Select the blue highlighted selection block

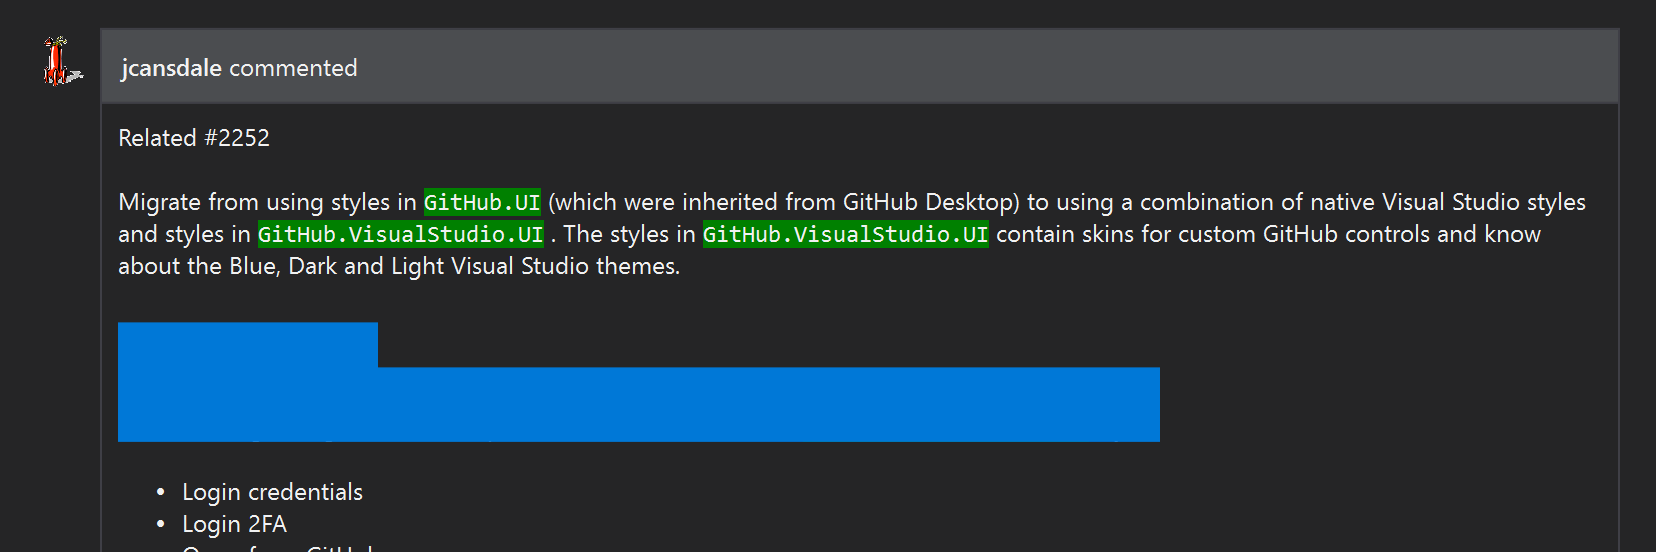[x=639, y=382]
